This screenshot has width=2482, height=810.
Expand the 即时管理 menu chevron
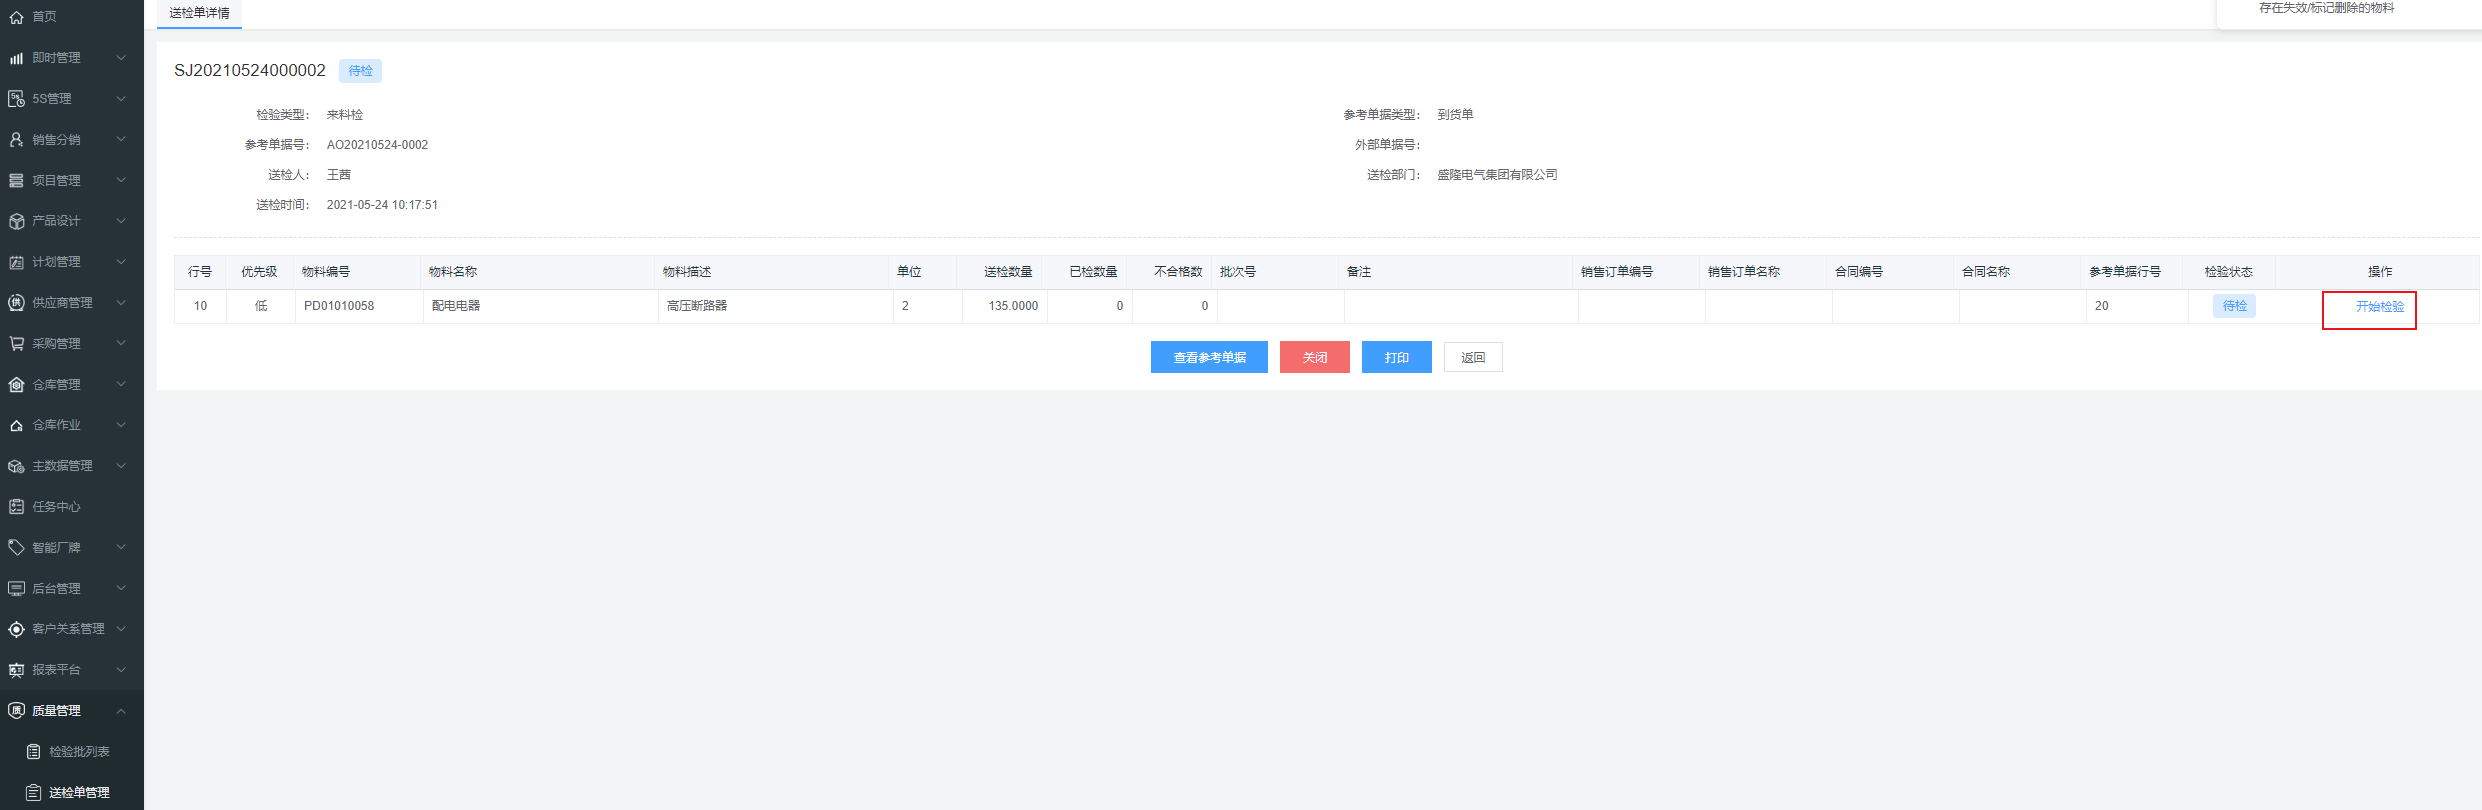click(x=121, y=58)
